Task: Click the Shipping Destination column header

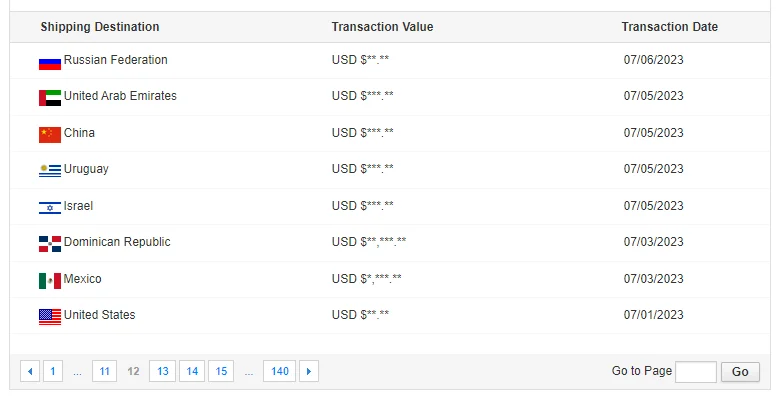Action: pyautogui.click(x=100, y=27)
